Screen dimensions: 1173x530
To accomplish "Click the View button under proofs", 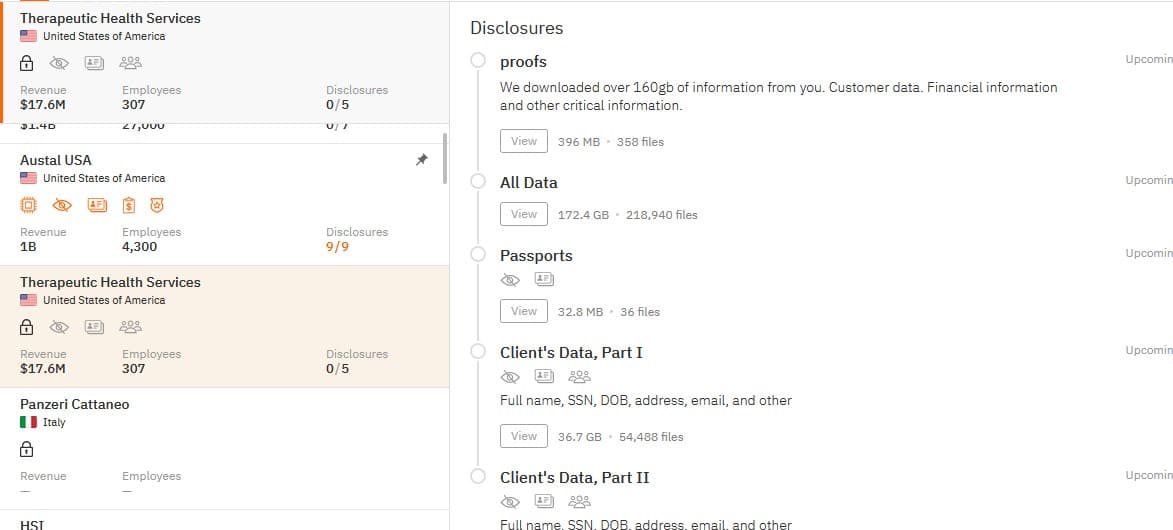I will click(524, 141).
